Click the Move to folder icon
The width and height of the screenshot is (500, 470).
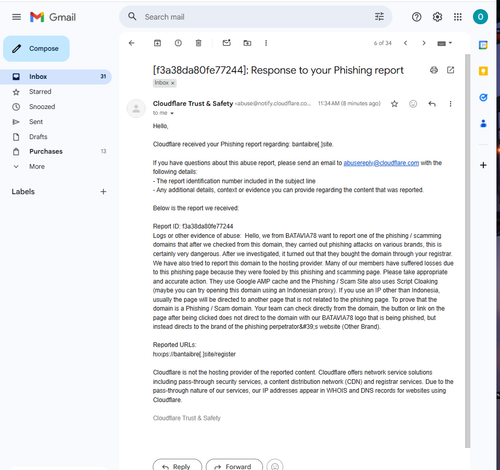(x=247, y=43)
